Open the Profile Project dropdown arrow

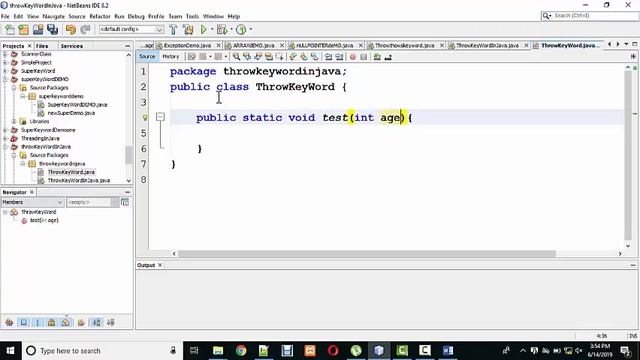(250, 29)
